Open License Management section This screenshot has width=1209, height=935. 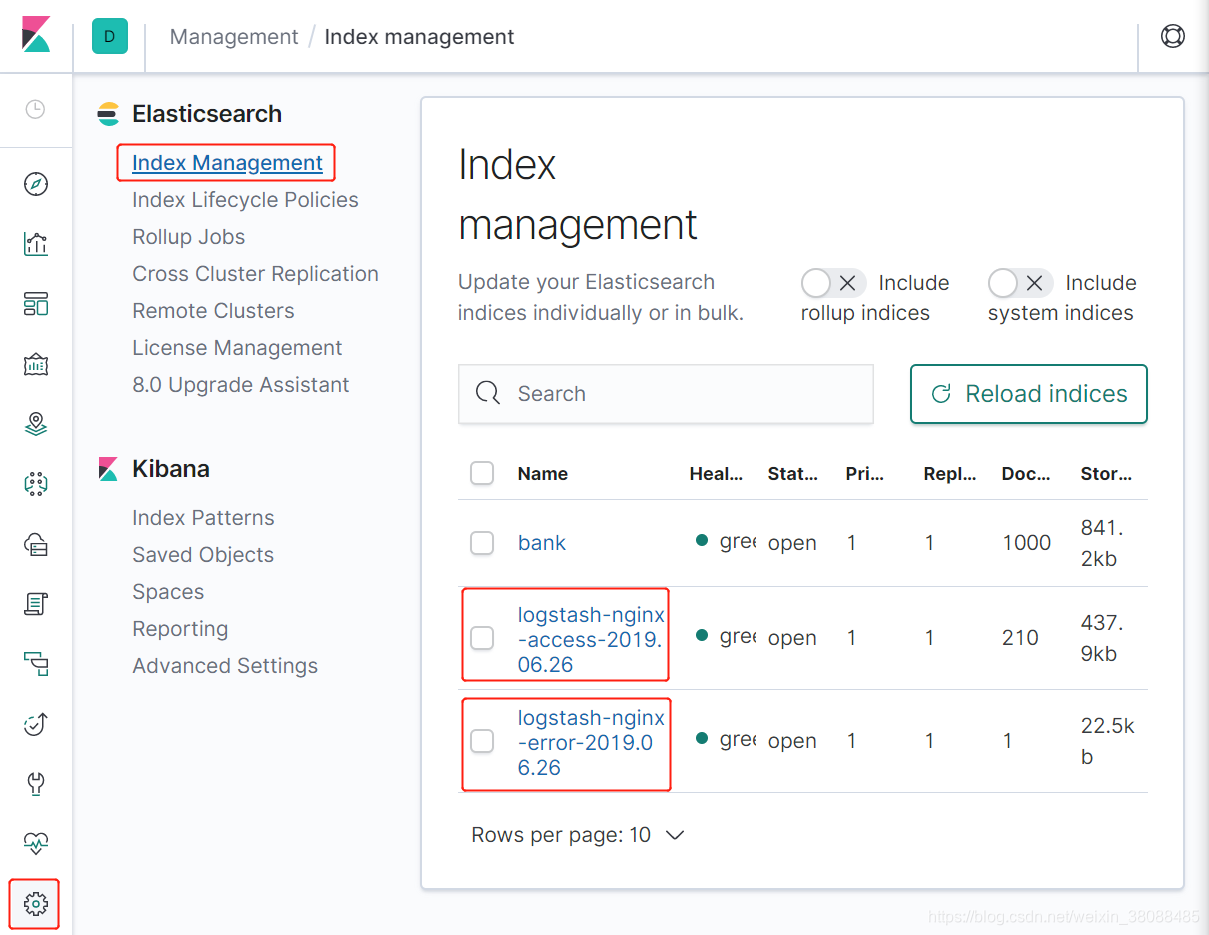tap(237, 348)
